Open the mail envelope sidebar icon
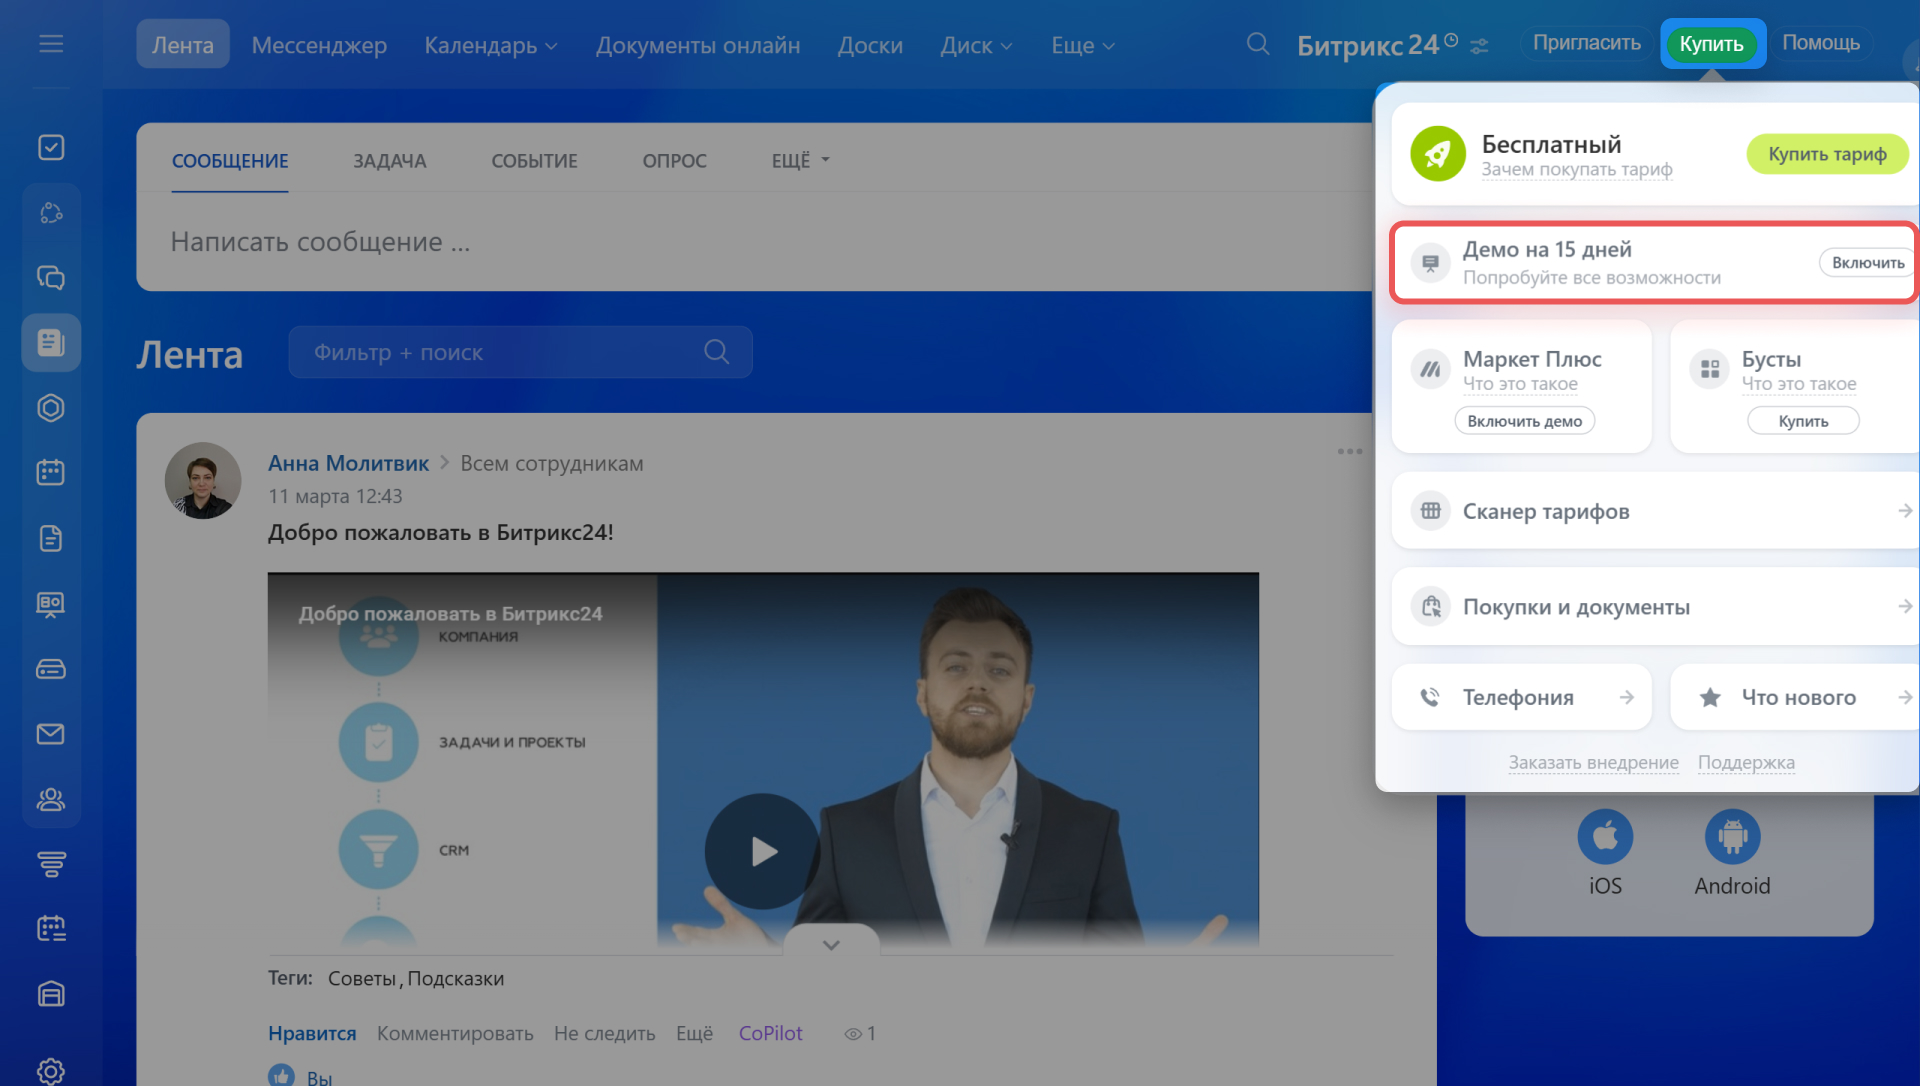 pyautogui.click(x=51, y=734)
